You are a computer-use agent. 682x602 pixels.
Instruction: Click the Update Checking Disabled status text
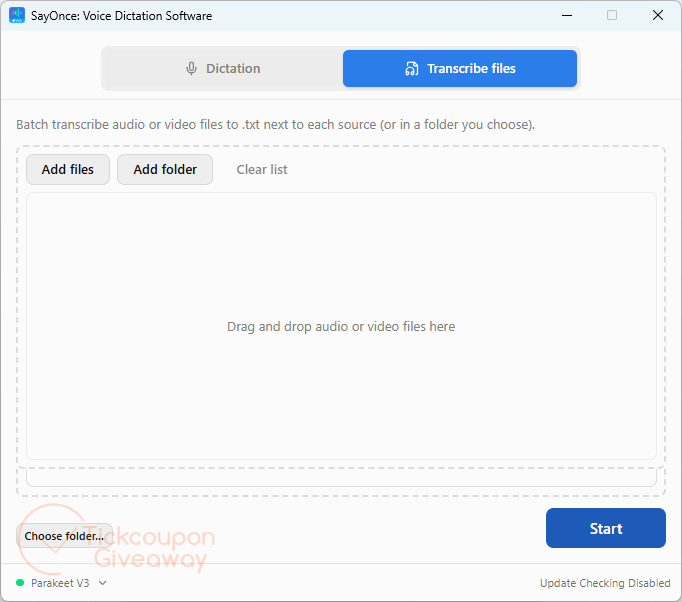click(x=605, y=583)
